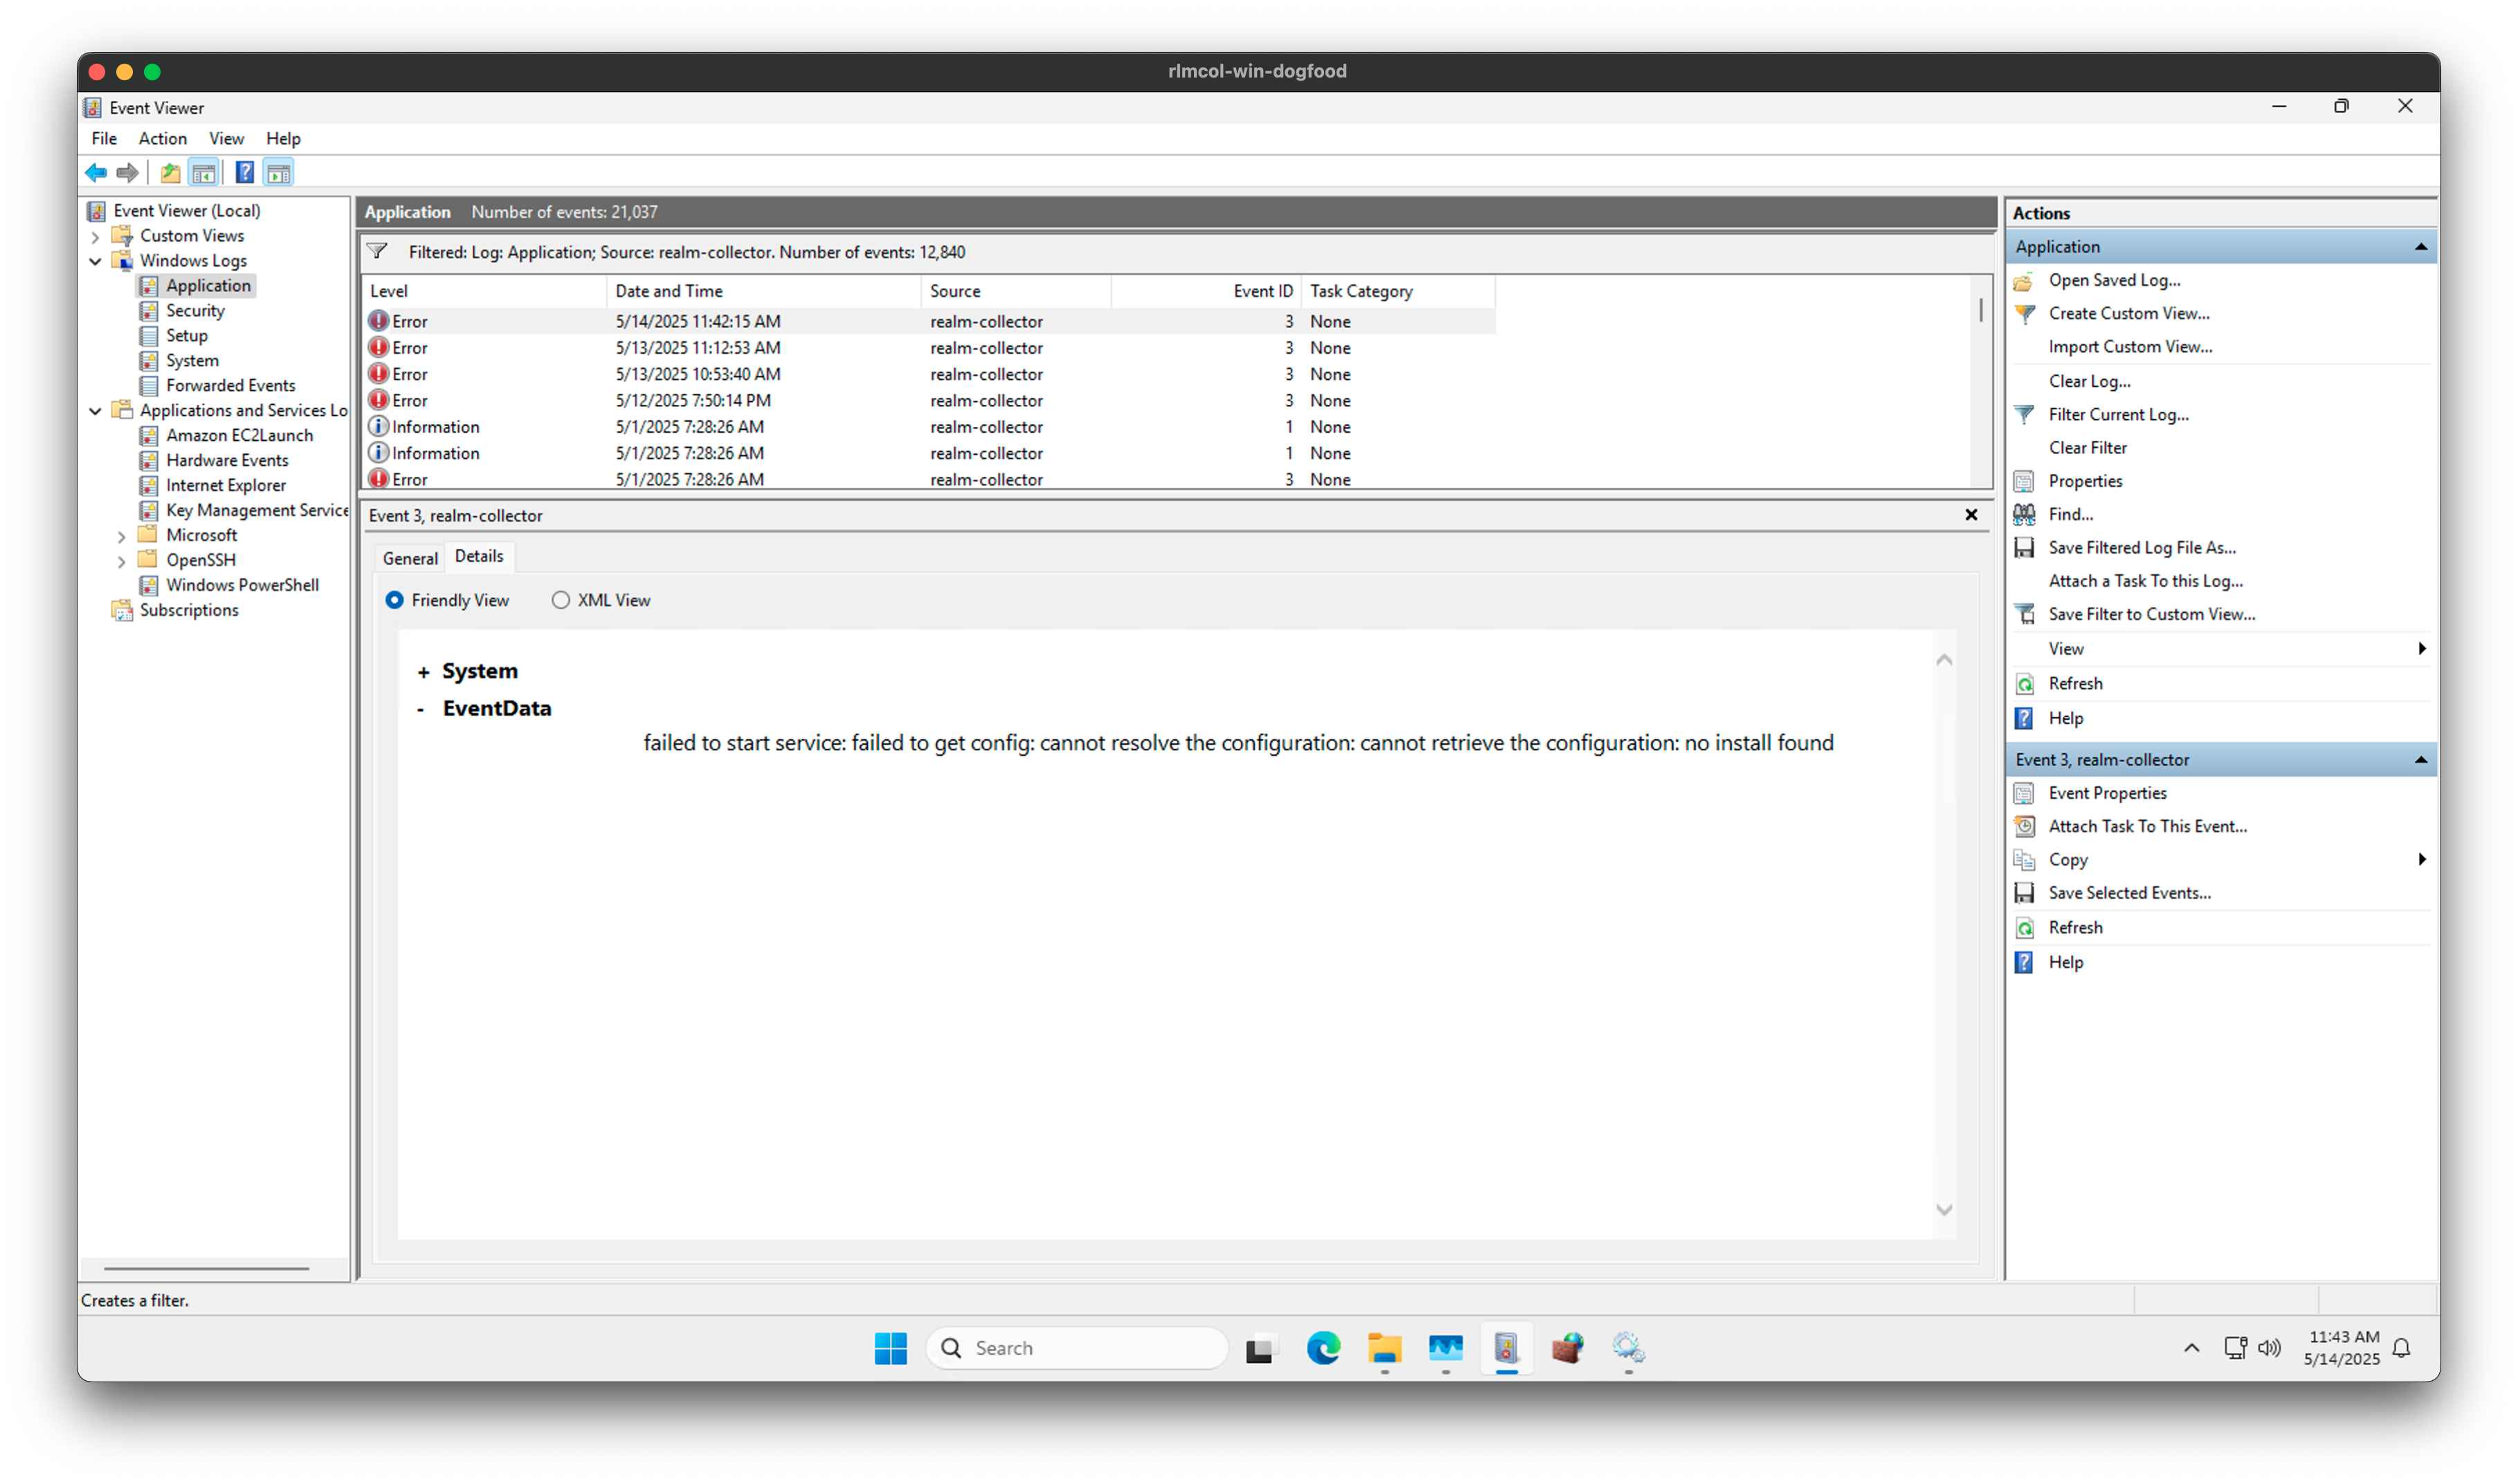2518x1484 pixels.
Task: Select the Security log in tree
Action: (x=195, y=311)
